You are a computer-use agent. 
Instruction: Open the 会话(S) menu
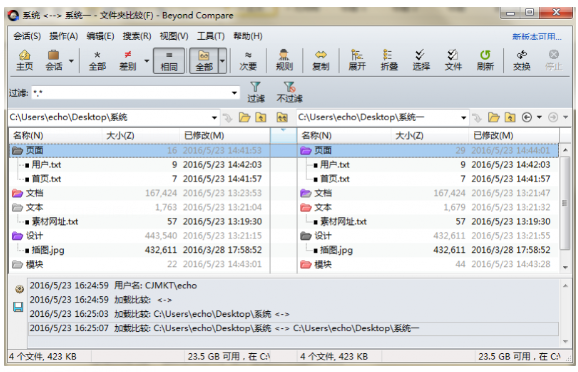pyautogui.click(x=27, y=36)
